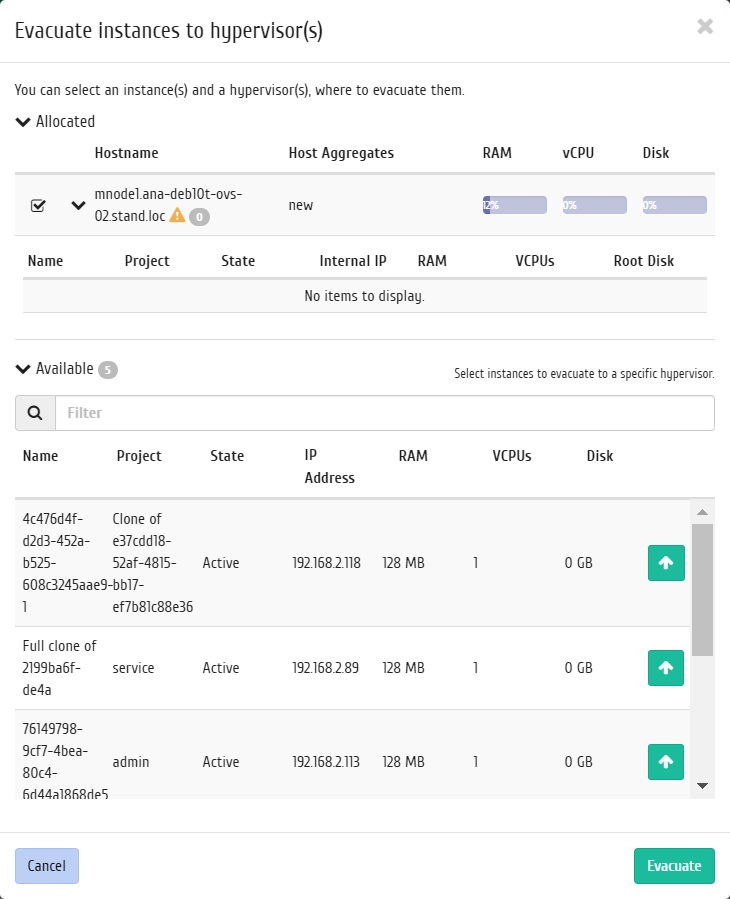Click the search magnifier icon by Filter
This screenshot has height=899, width=730.
[x=35, y=413]
